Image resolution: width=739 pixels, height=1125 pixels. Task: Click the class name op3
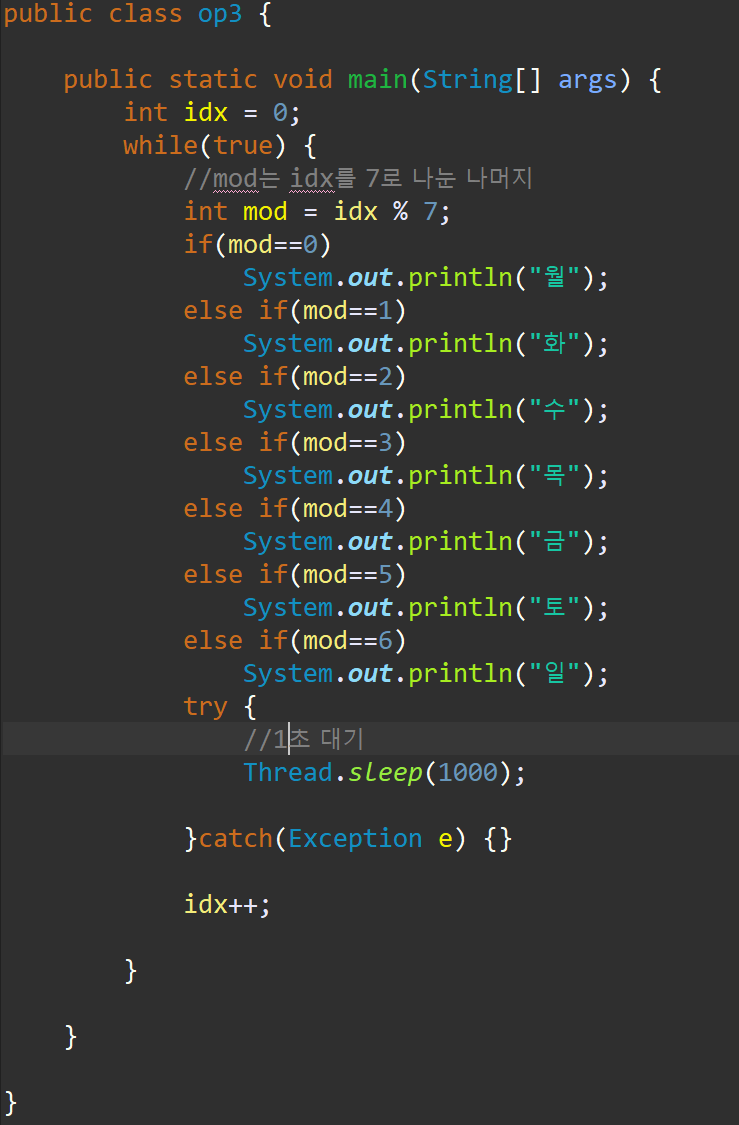tap(220, 14)
